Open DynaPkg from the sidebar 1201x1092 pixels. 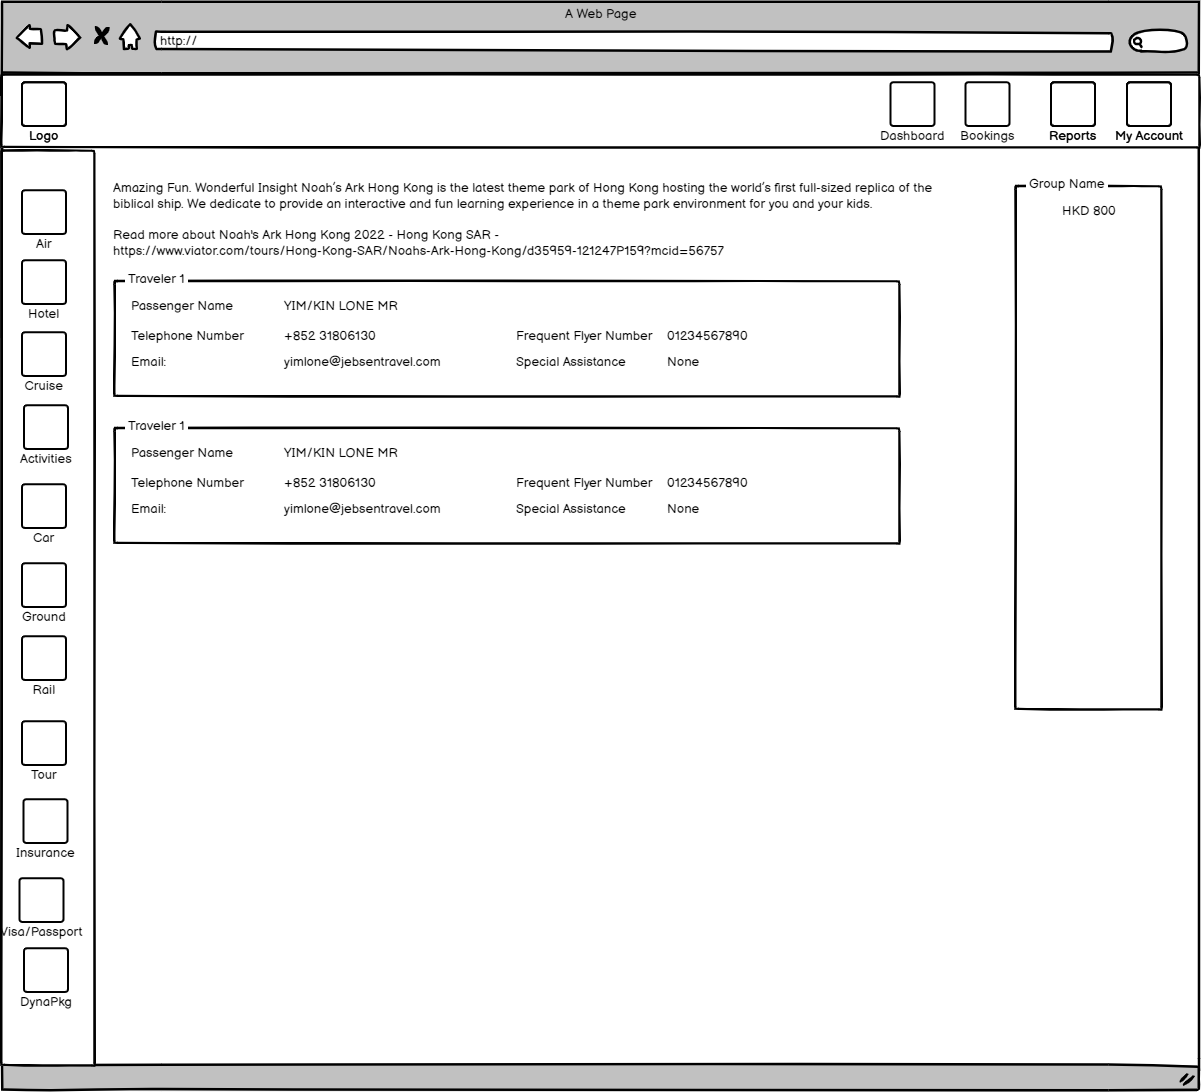[x=46, y=971]
